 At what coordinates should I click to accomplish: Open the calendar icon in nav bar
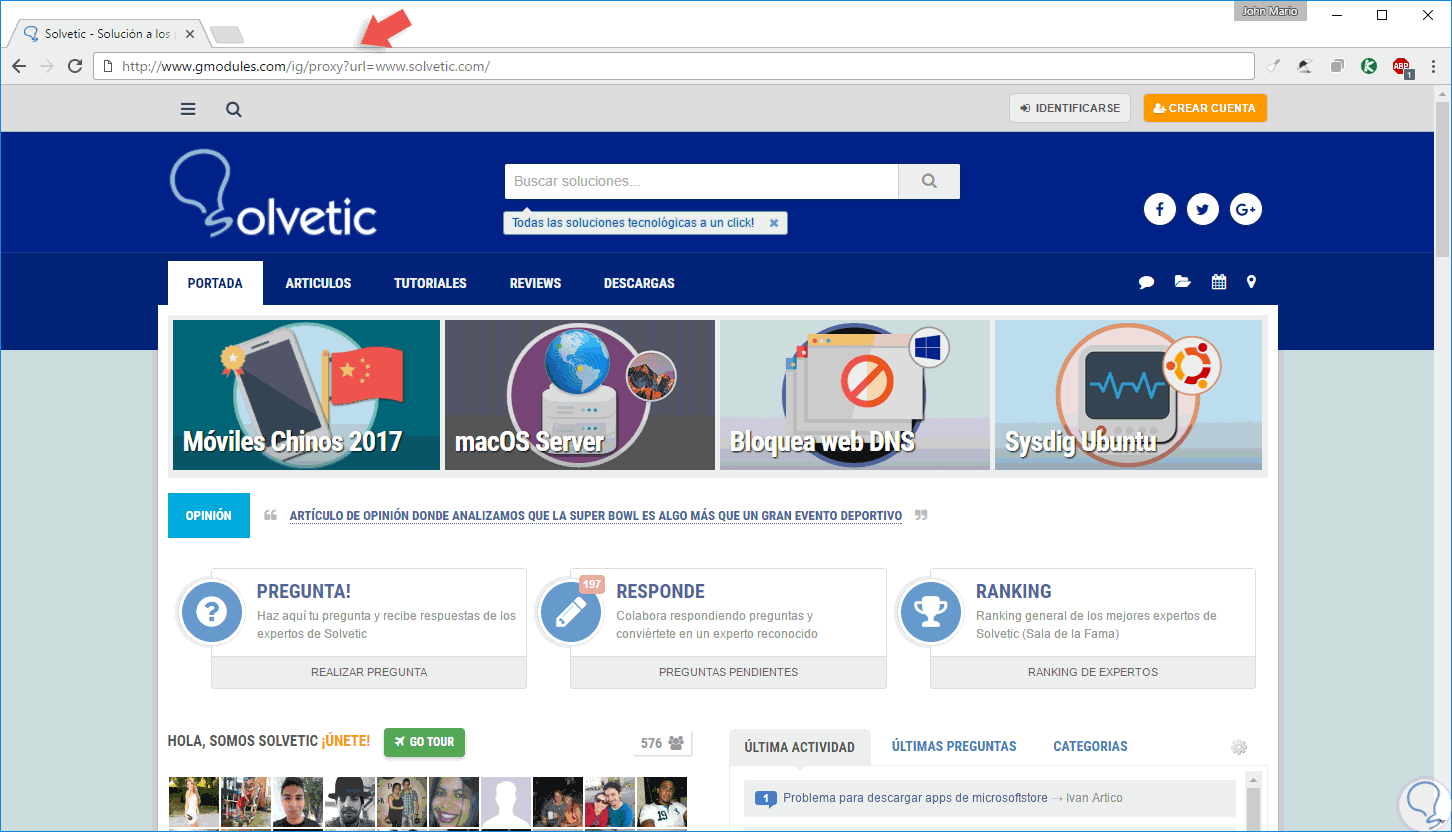pos(1219,283)
